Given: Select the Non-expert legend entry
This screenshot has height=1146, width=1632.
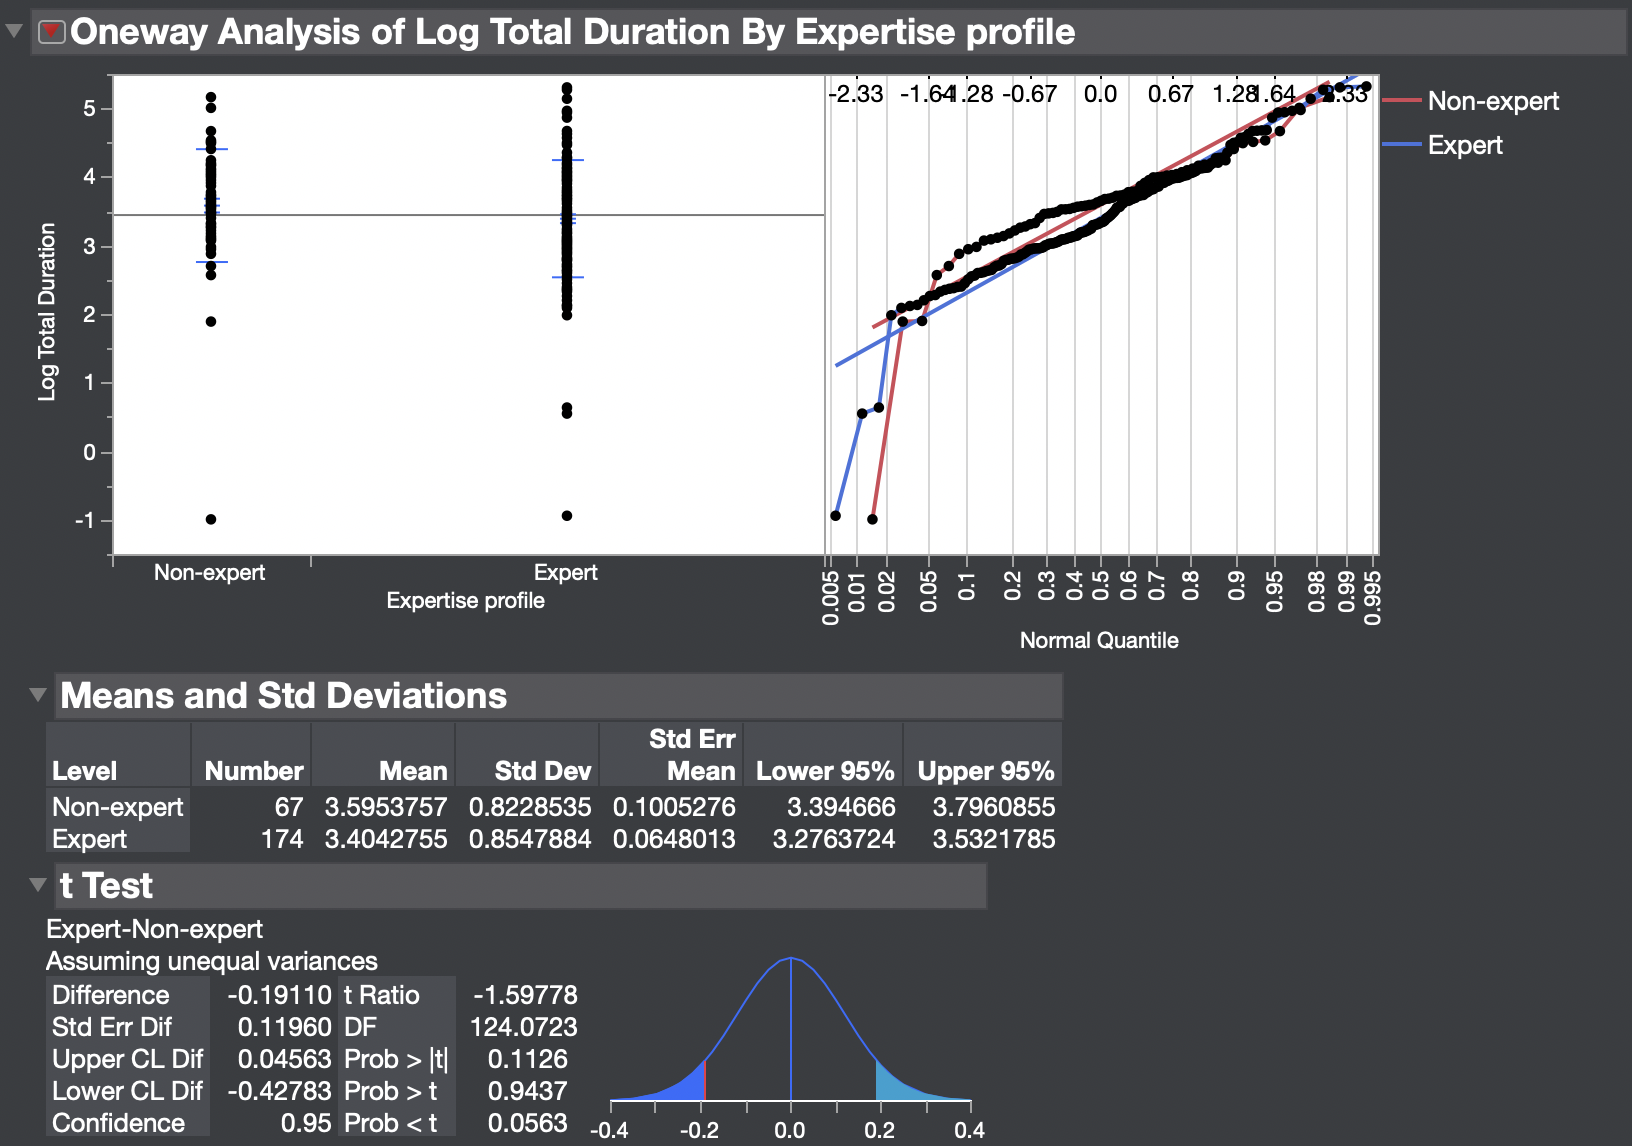Looking at the screenshot, I should (1494, 101).
